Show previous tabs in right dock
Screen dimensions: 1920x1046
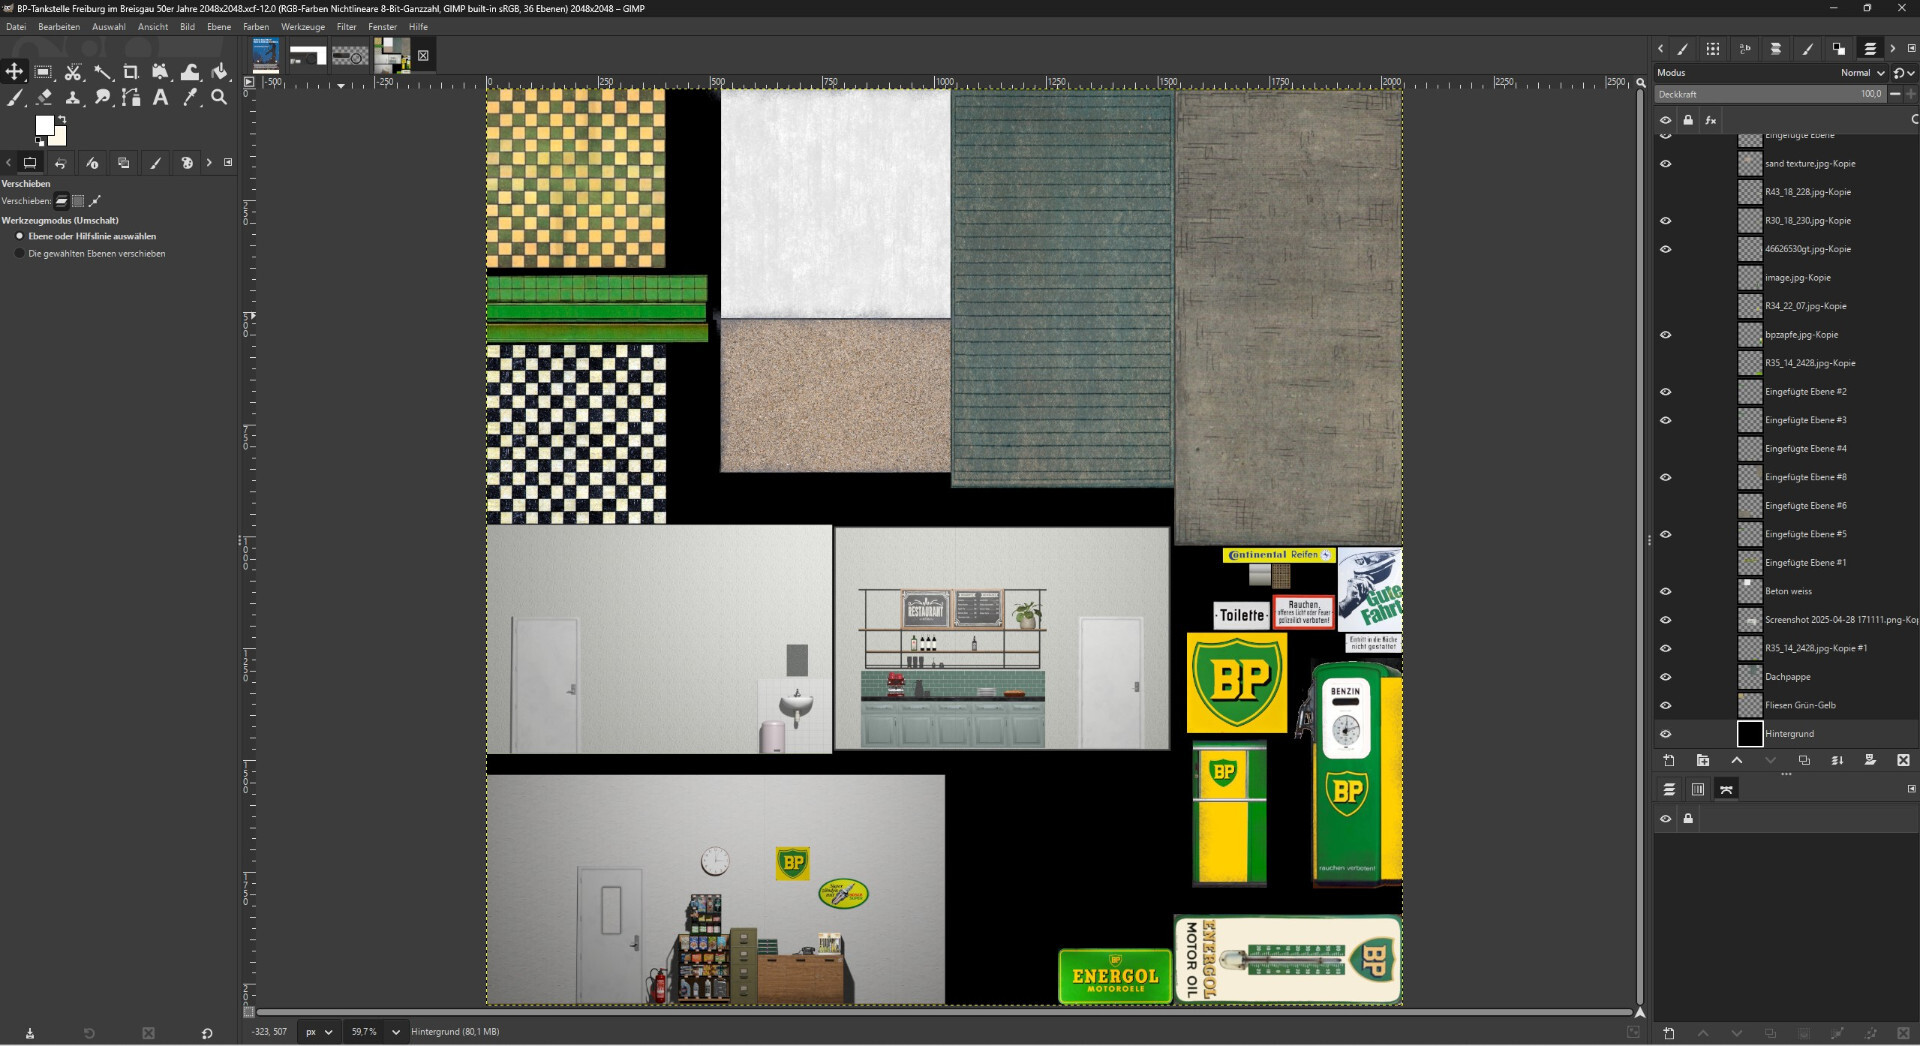[x=1661, y=48]
